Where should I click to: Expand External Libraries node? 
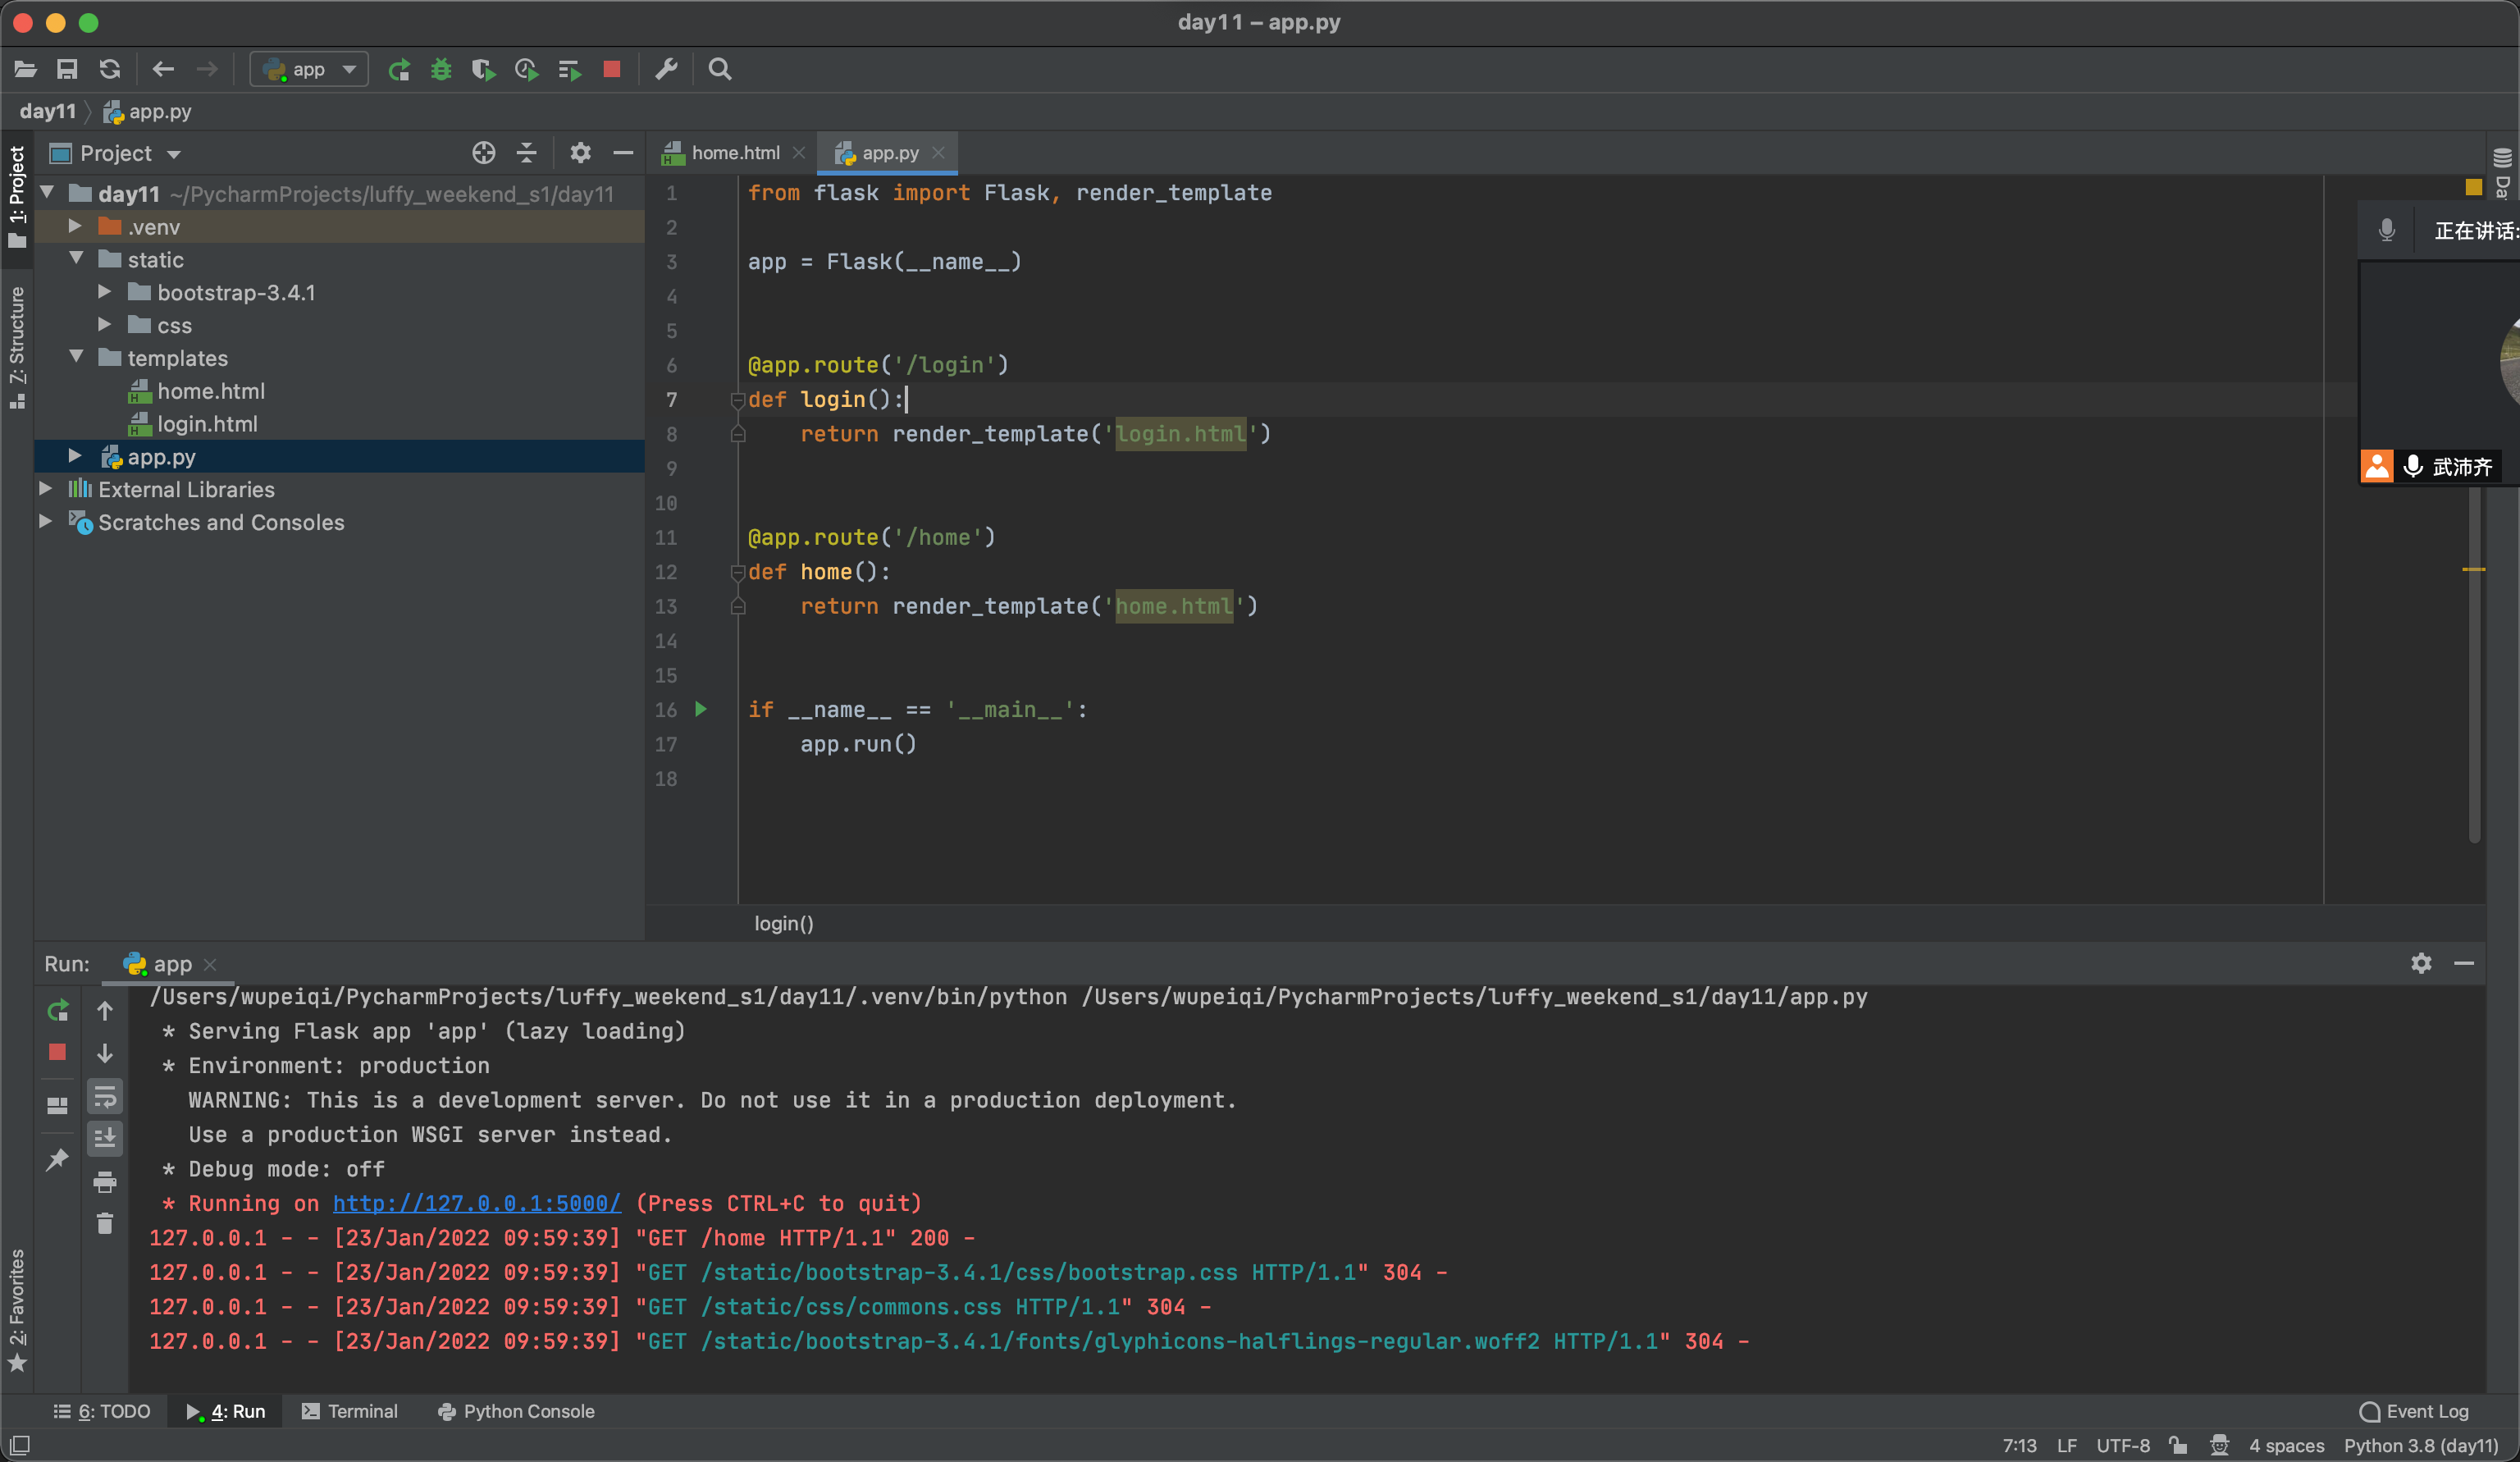[x=46, y=489]
